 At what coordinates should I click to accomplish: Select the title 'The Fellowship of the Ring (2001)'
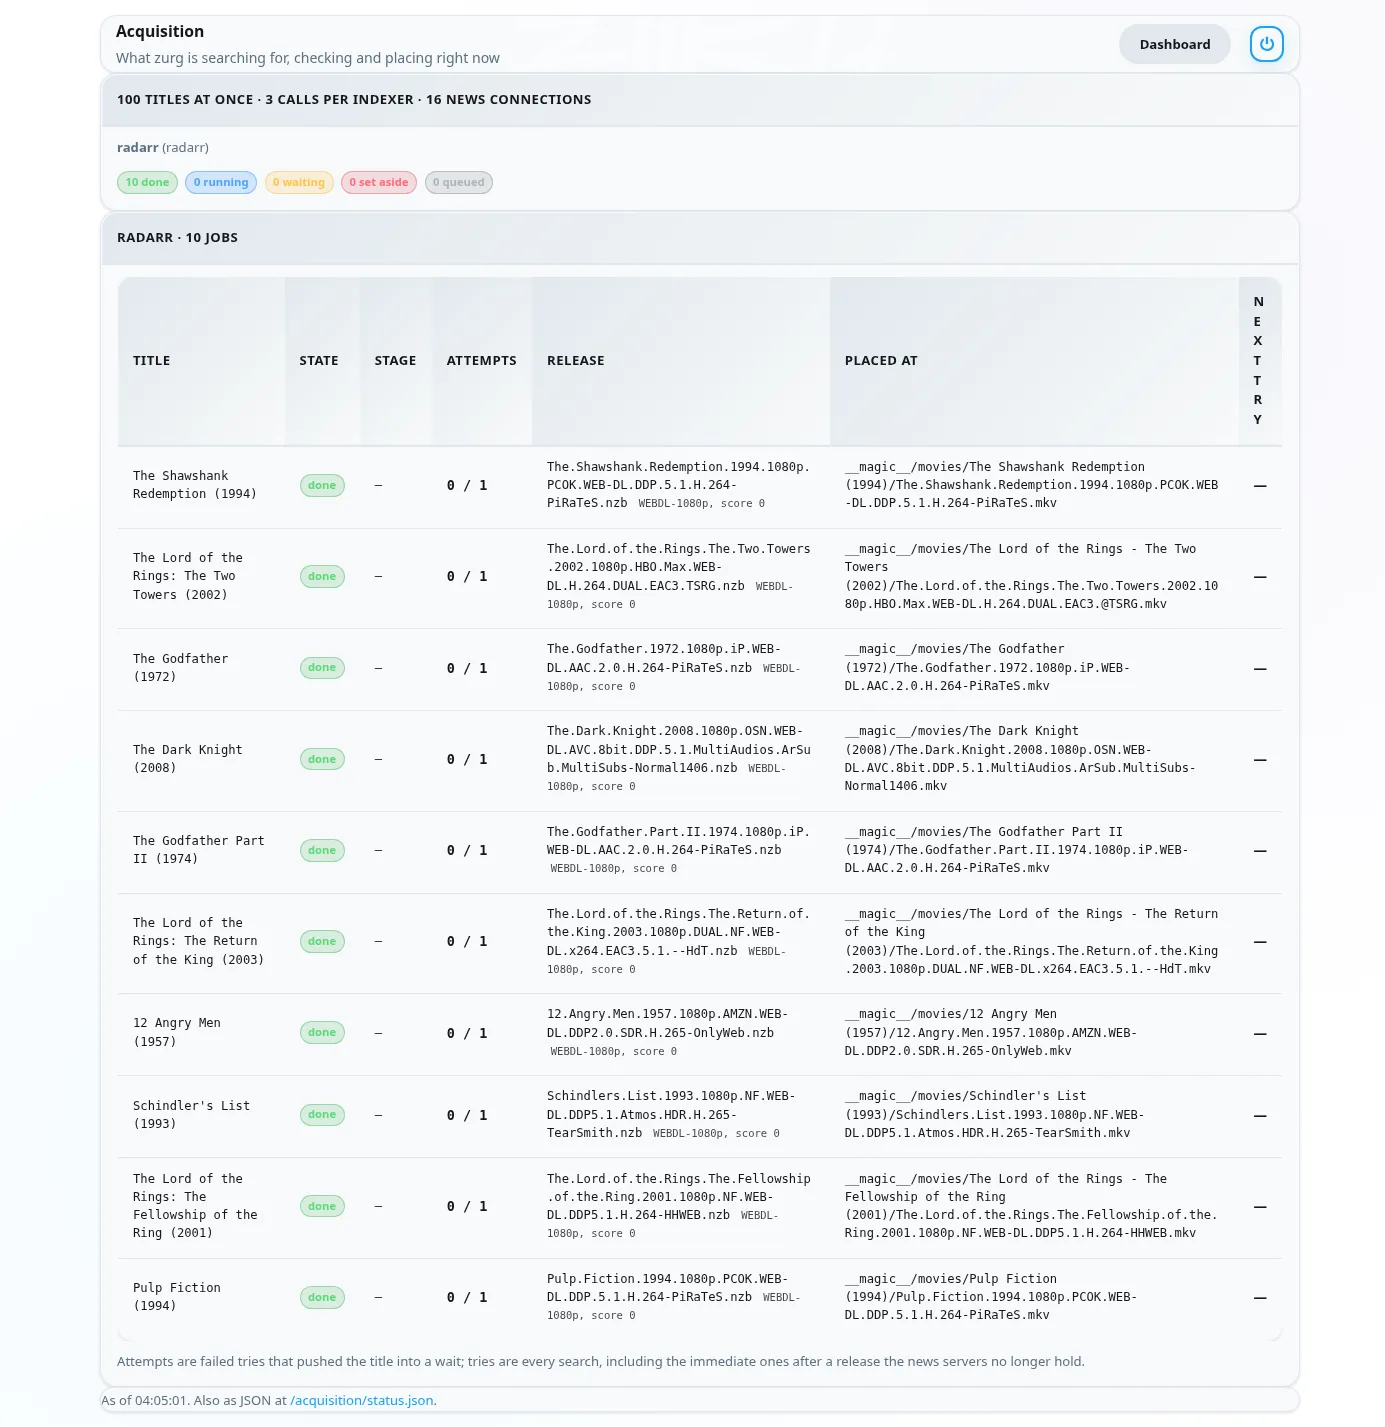tap(196, 1206)
